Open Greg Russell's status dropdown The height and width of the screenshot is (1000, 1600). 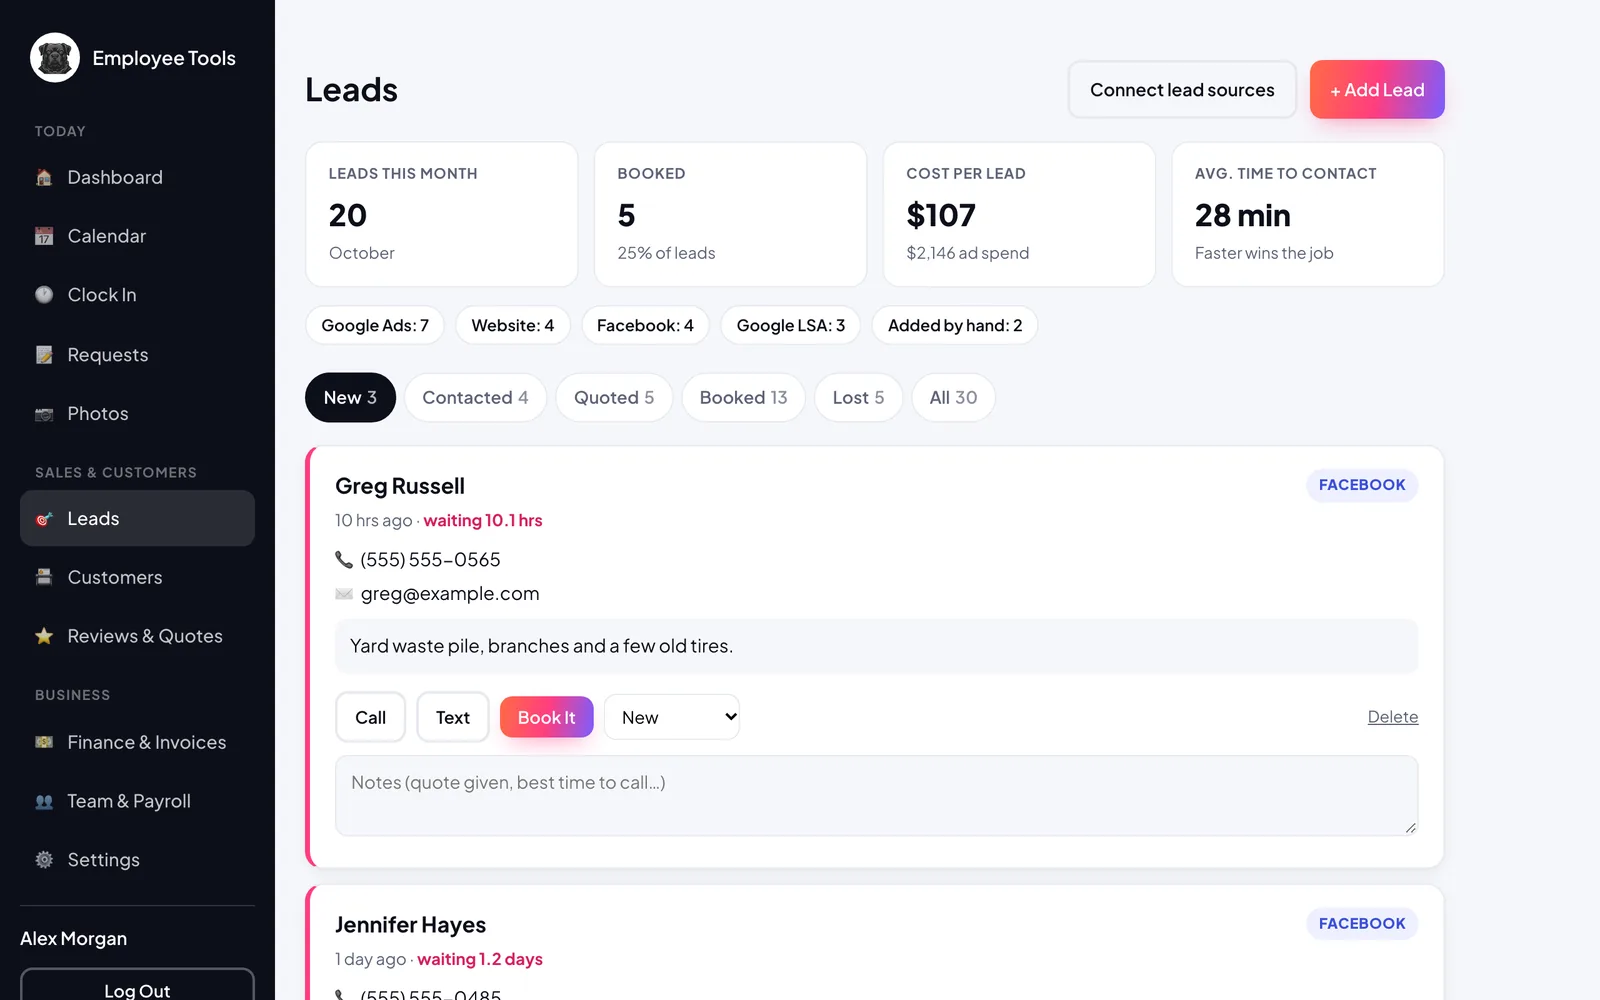coord(672,717)
